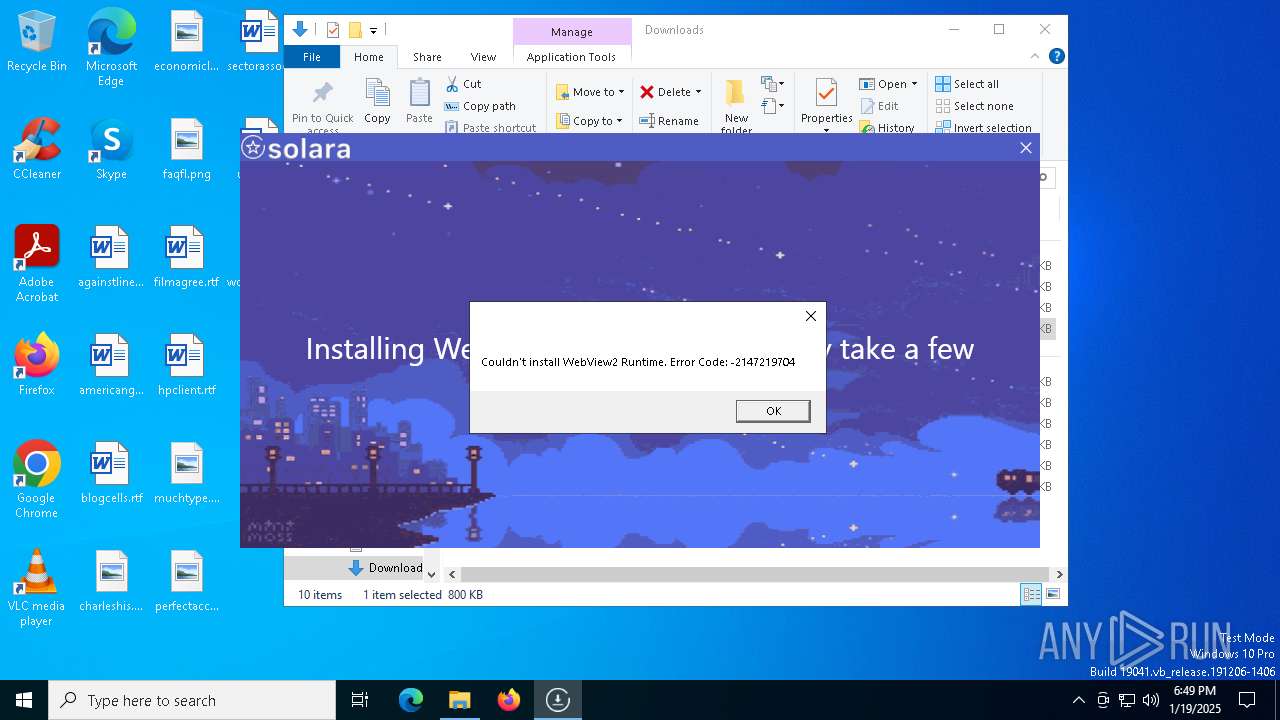This screenshot has width=1280, height=720.
Task: Click navigation pane scroll down arrow
Action: point(431,574)
